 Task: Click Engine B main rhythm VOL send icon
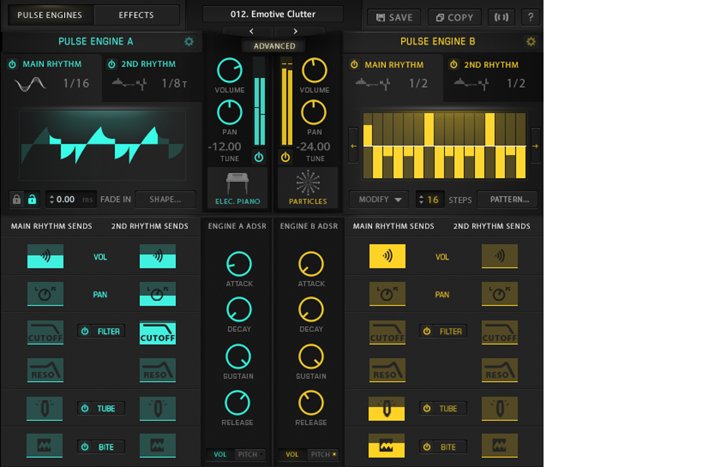pos(387,256)
